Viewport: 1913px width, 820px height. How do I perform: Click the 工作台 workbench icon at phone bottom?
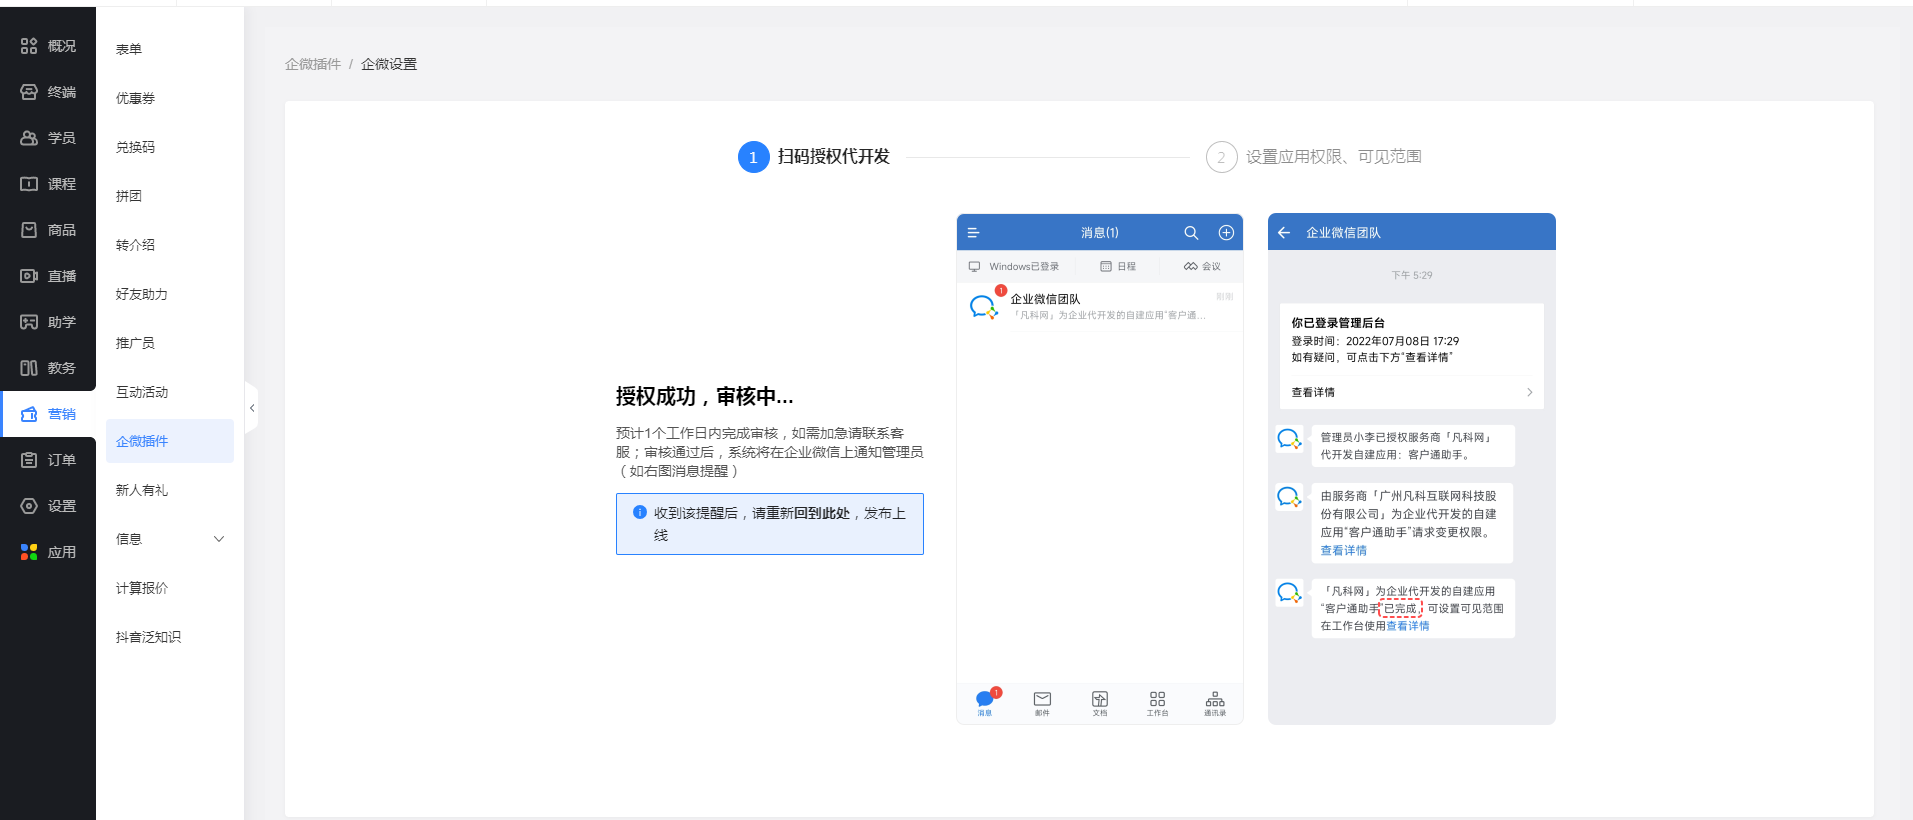coord(1157,700)
